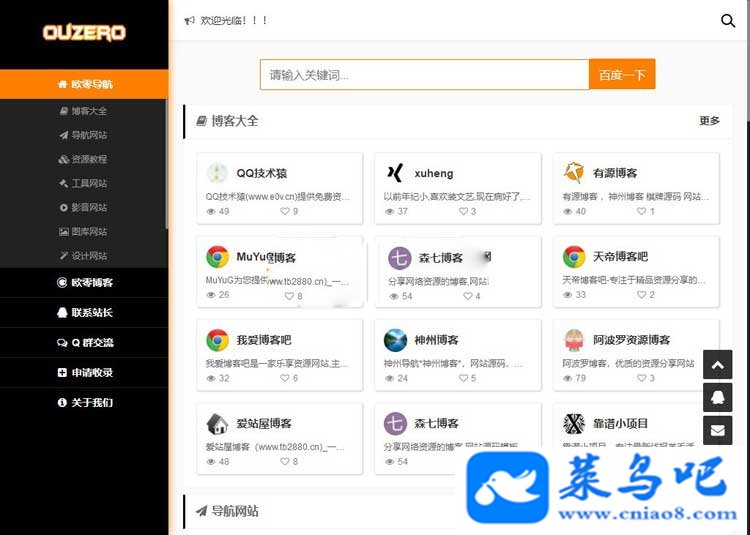Open 关于我们 in sidebar
Screen dimensions: 750x535
(x=84, y=403)
